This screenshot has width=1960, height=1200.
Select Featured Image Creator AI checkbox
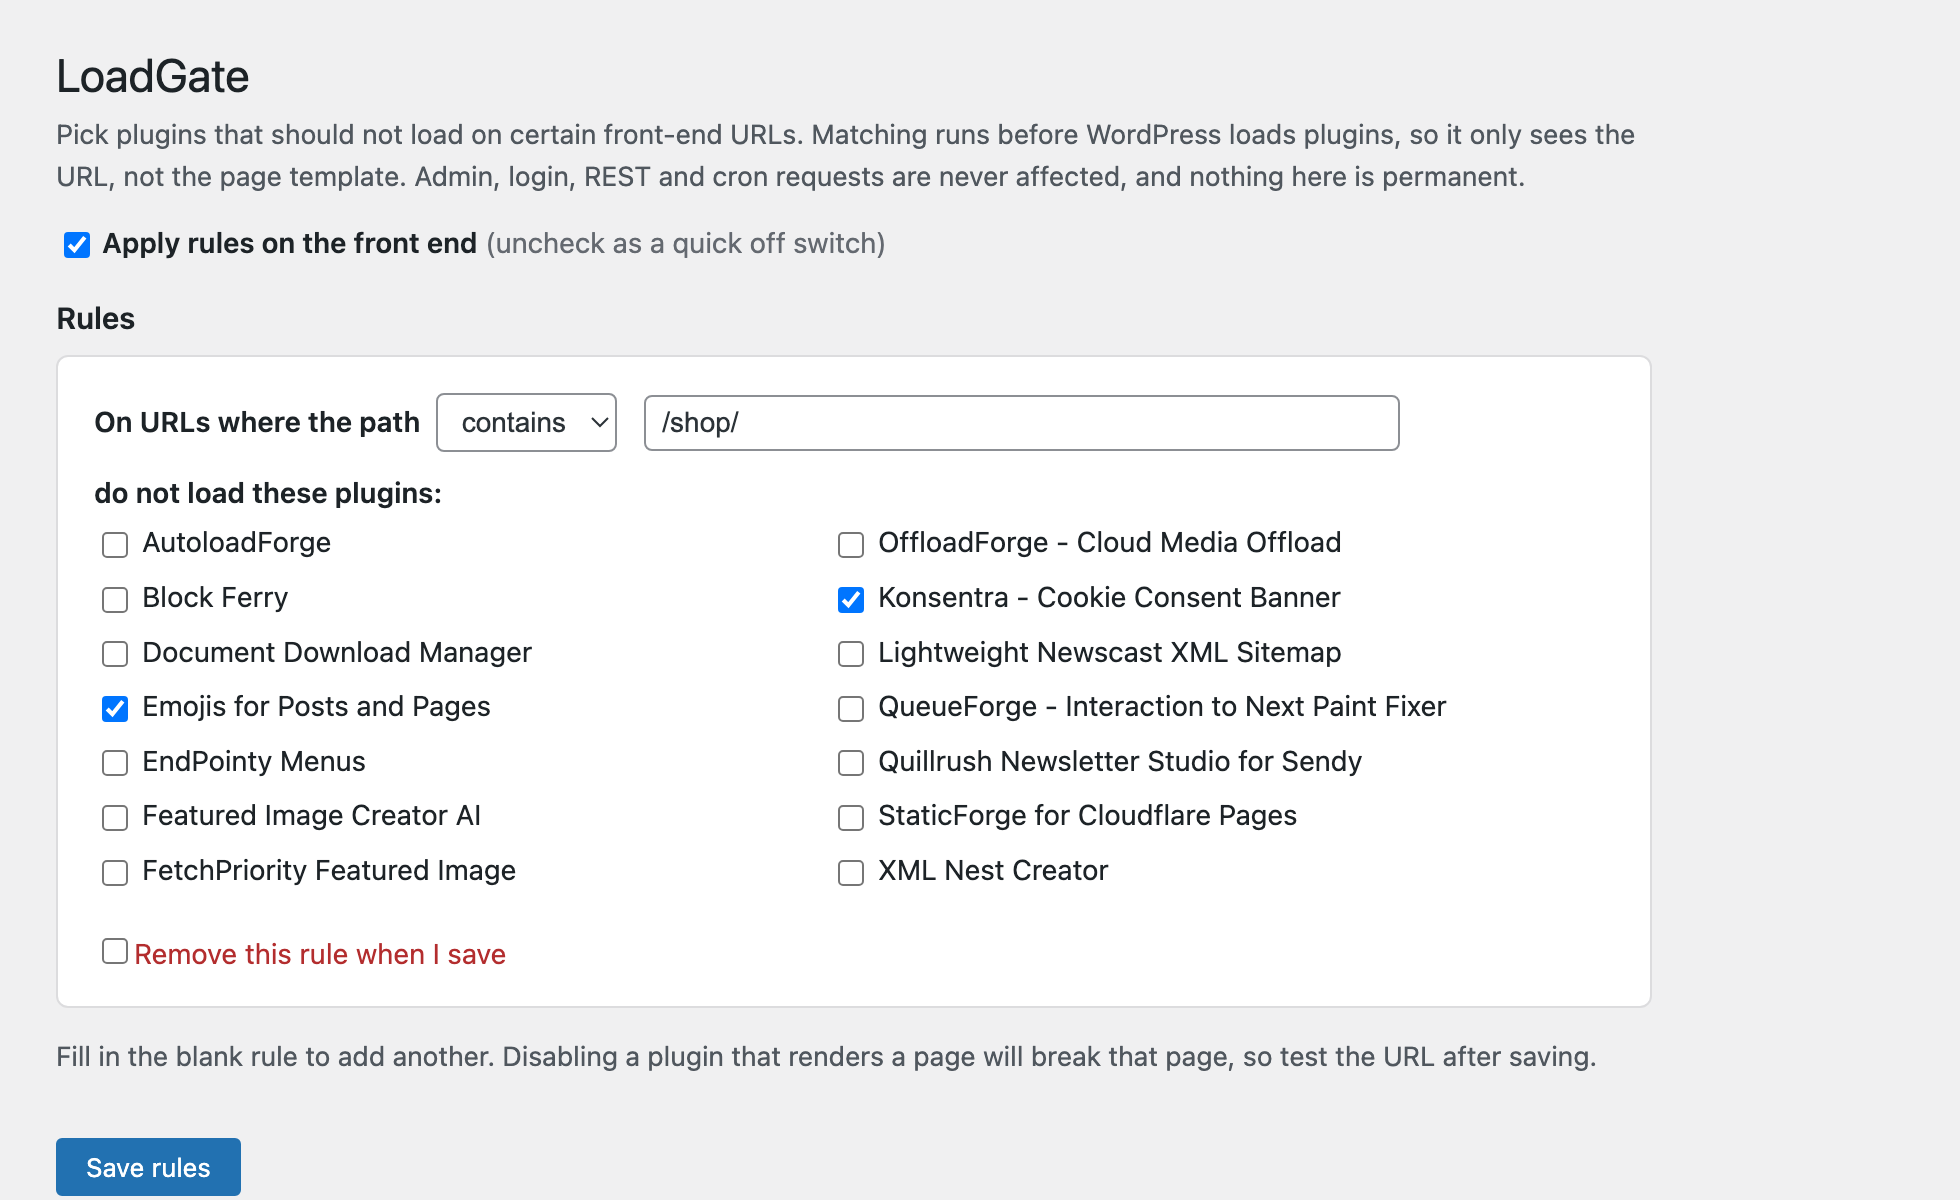pyautogui.click(x=115, y=817)
